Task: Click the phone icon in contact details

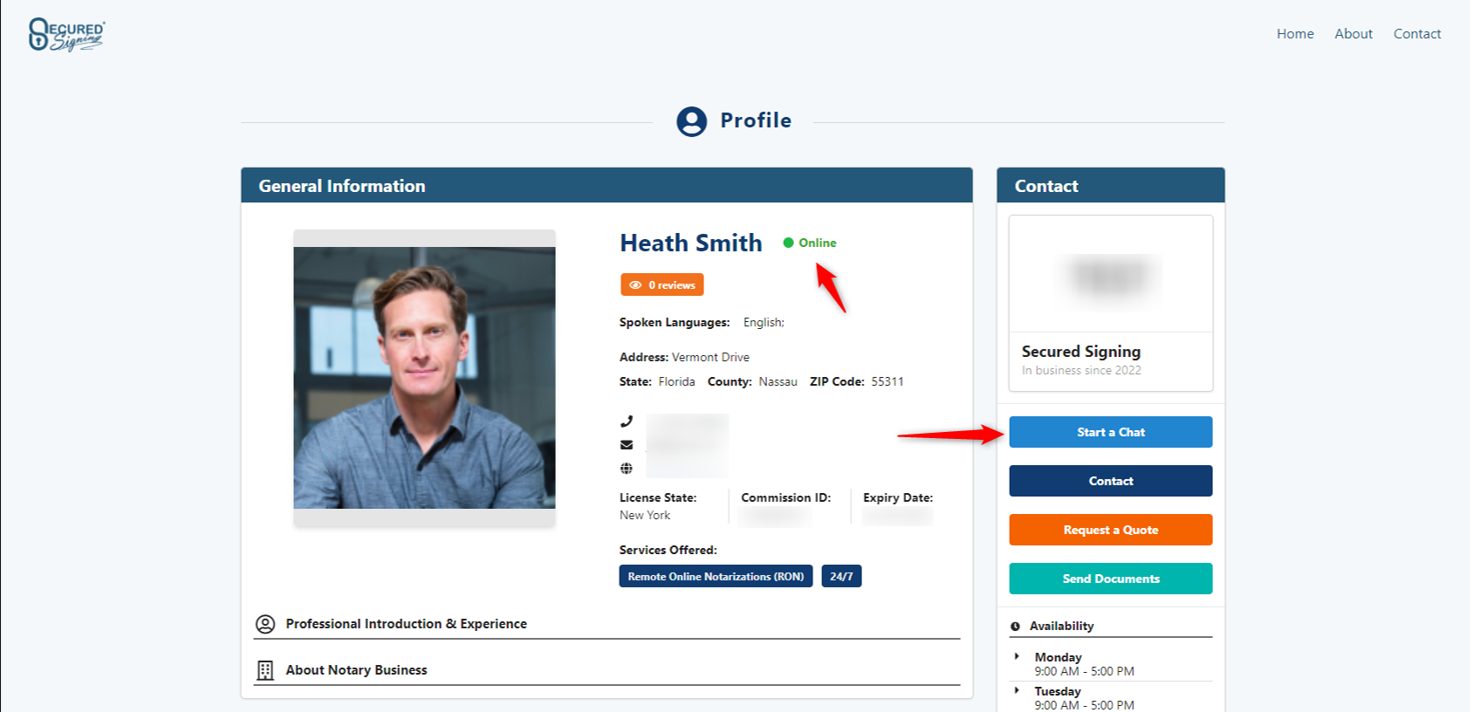Action: 626,422
